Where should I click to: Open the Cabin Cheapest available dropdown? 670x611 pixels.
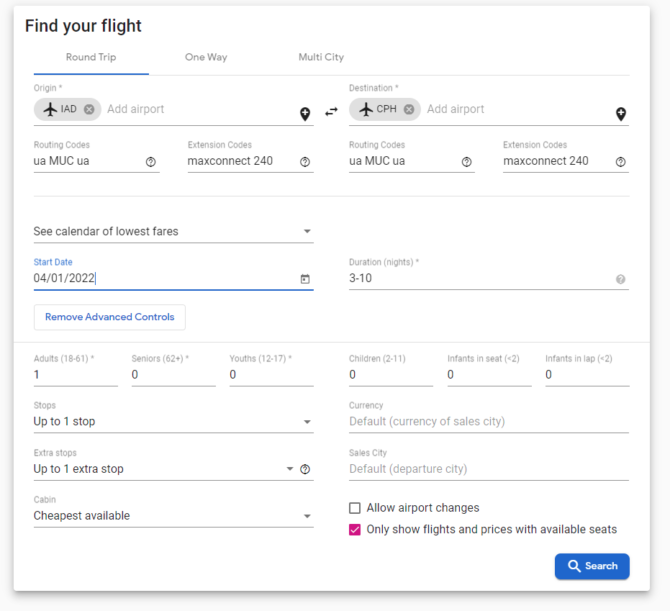(173, 516)
